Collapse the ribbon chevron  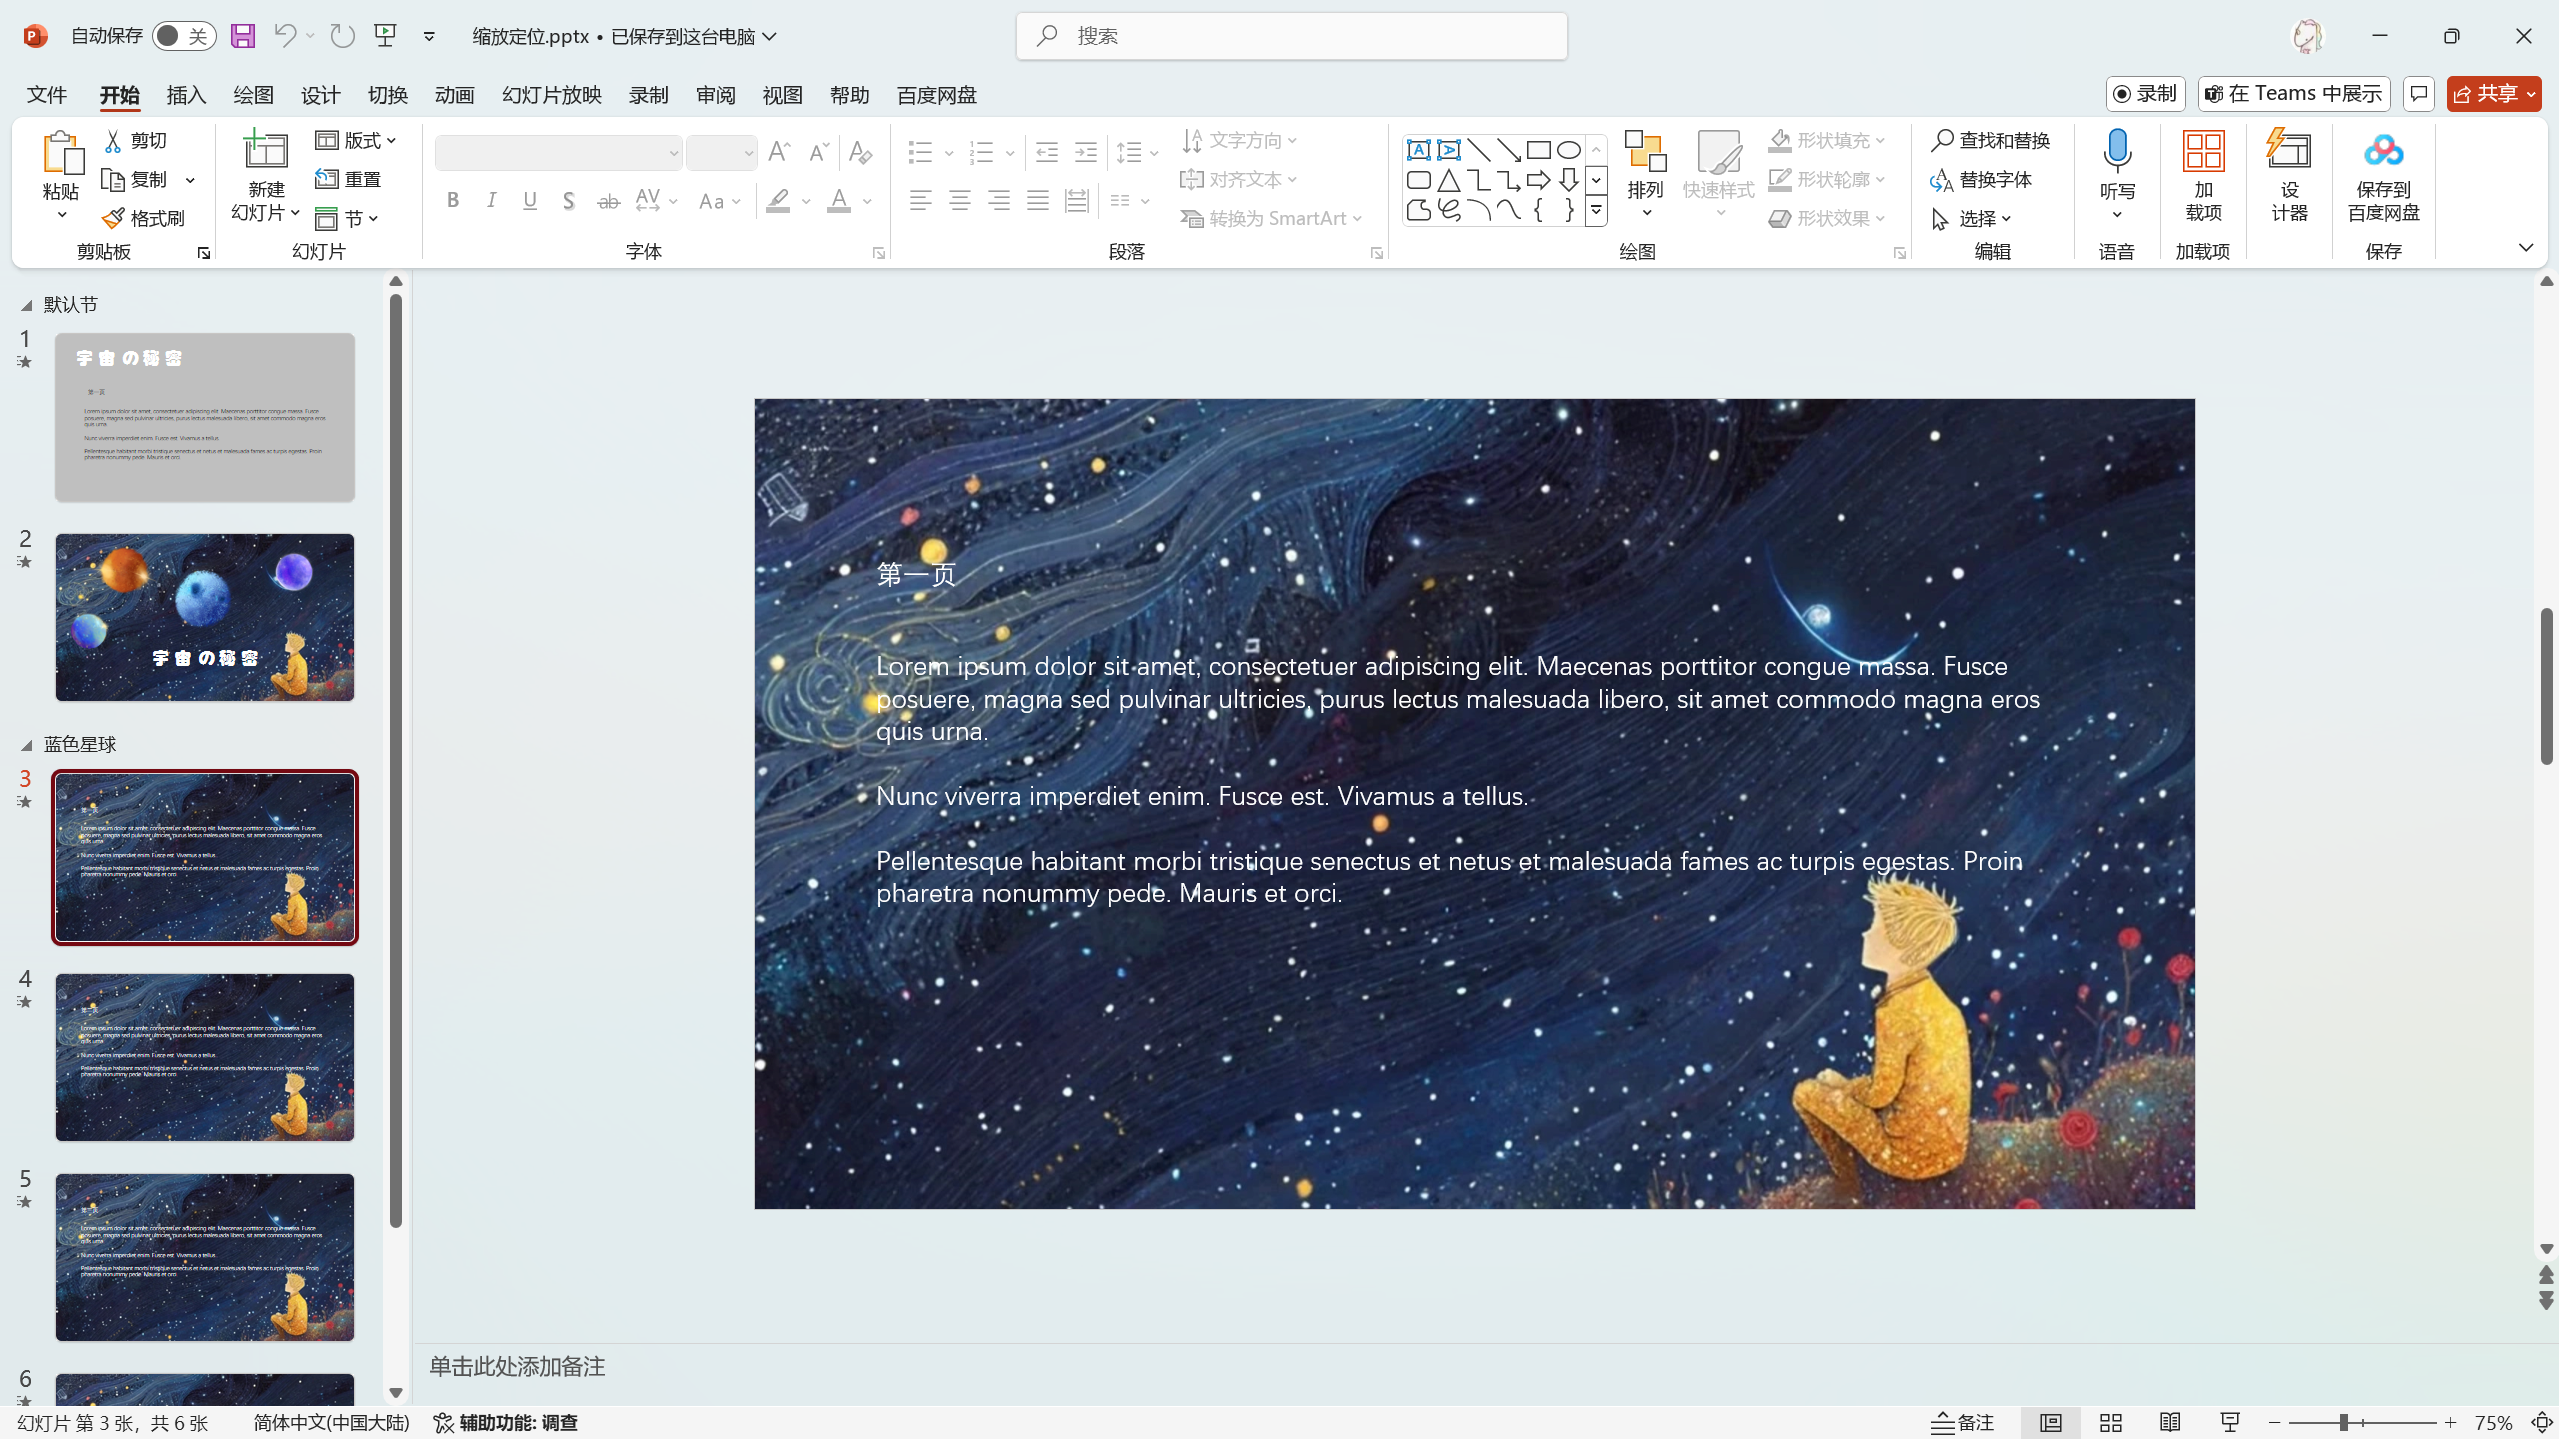click(x=2526, y=247)
